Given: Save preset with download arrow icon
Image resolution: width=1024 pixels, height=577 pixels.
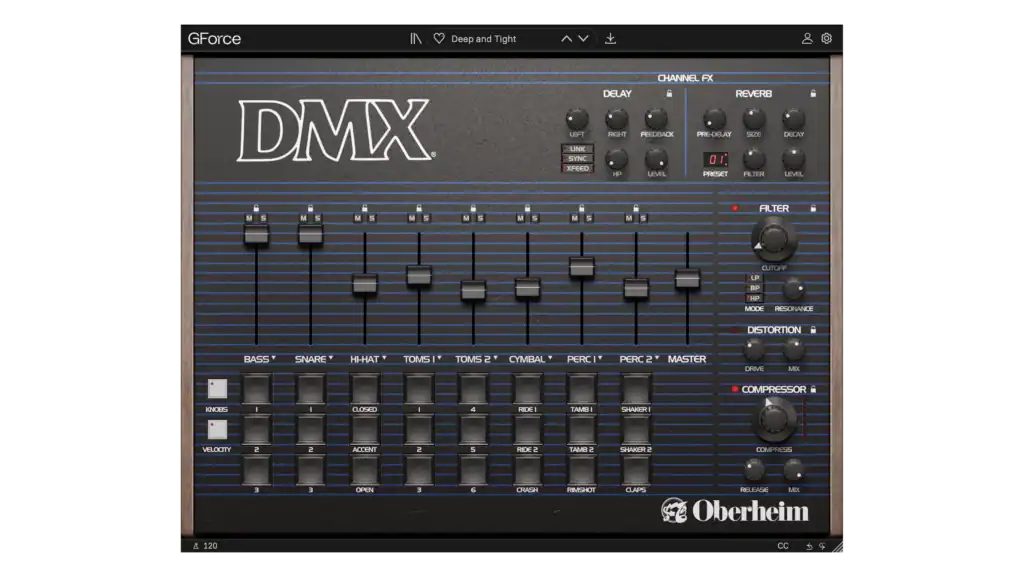Looking at the screenshot, I should click(x=610, y=39).
